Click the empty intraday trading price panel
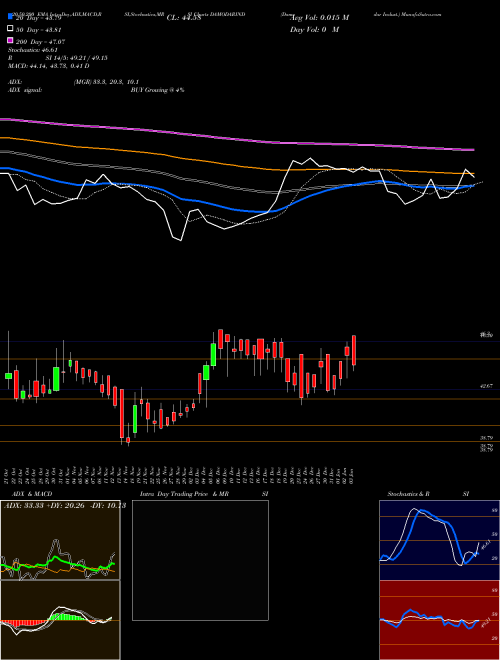 200,560
